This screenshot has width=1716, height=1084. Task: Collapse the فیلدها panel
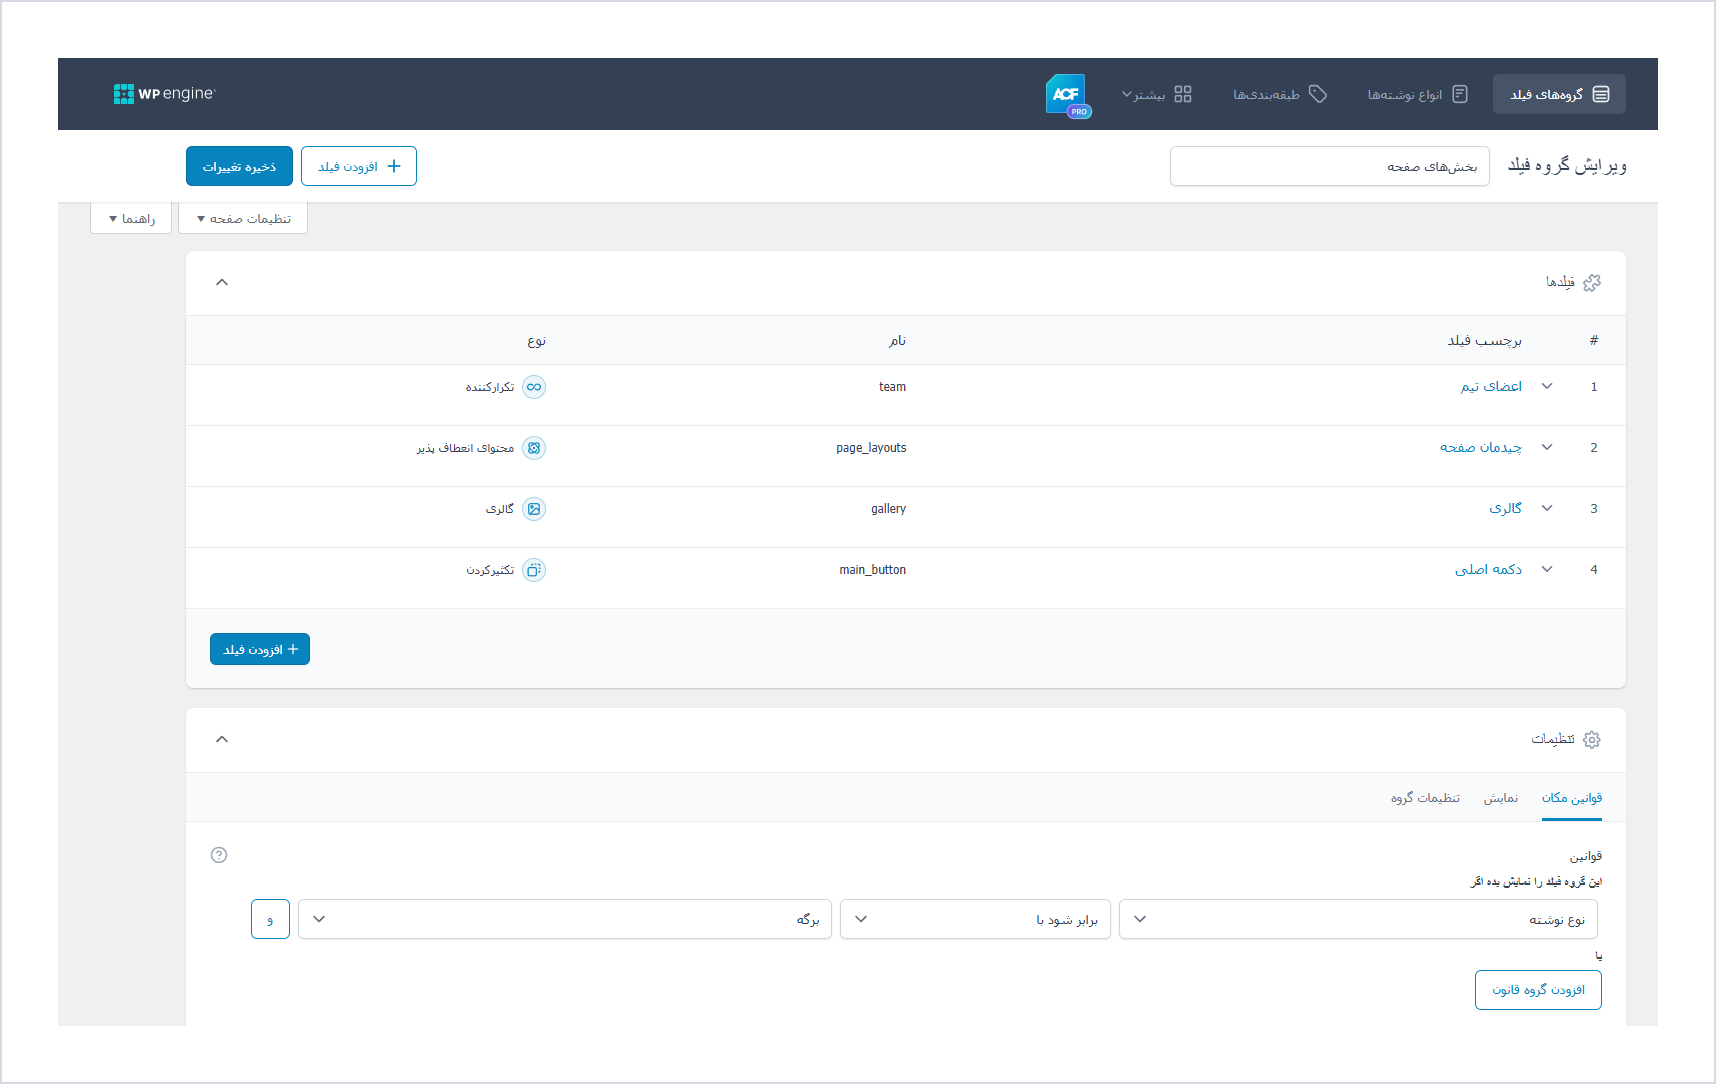tap(222, 282)
